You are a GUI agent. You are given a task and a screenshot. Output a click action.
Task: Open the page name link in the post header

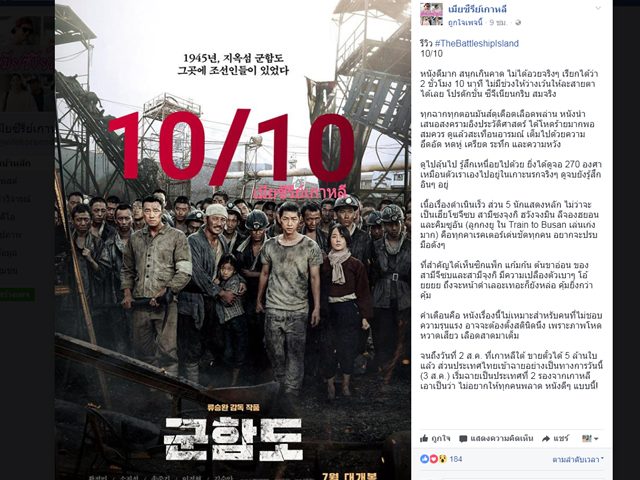coord(477,9)
